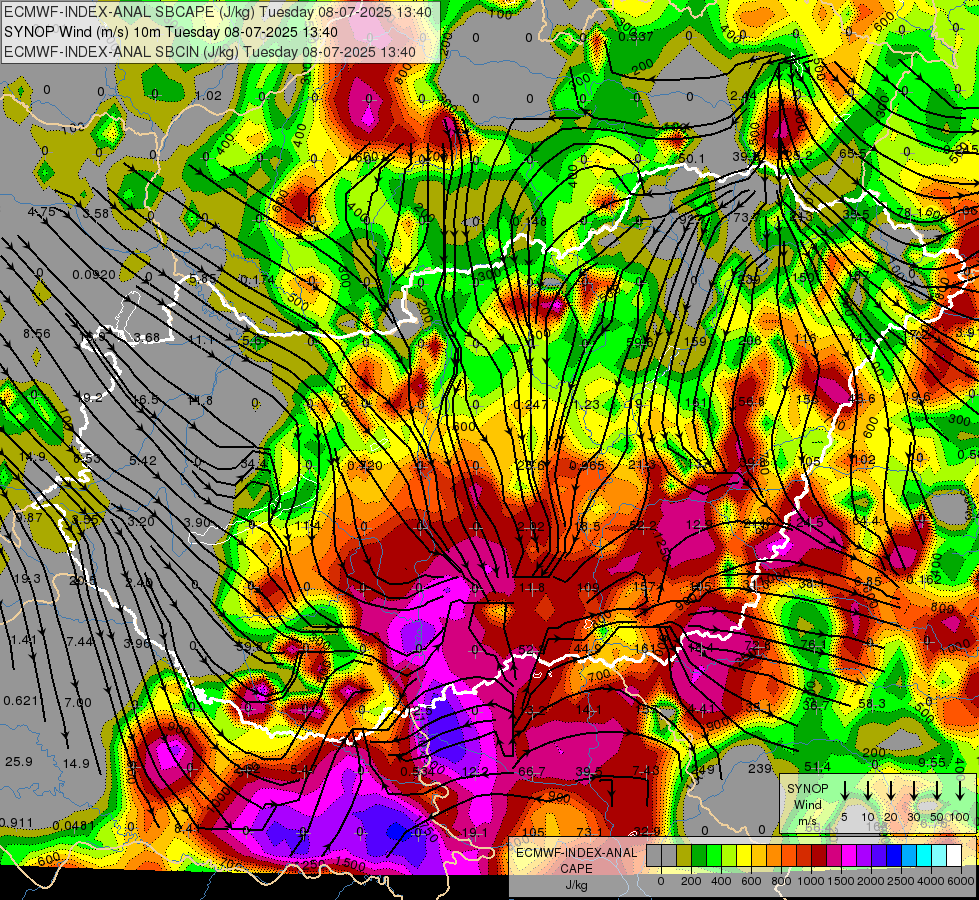
Task: Click the 800 tick label on the CAPE scale
Action: [781, 881]
